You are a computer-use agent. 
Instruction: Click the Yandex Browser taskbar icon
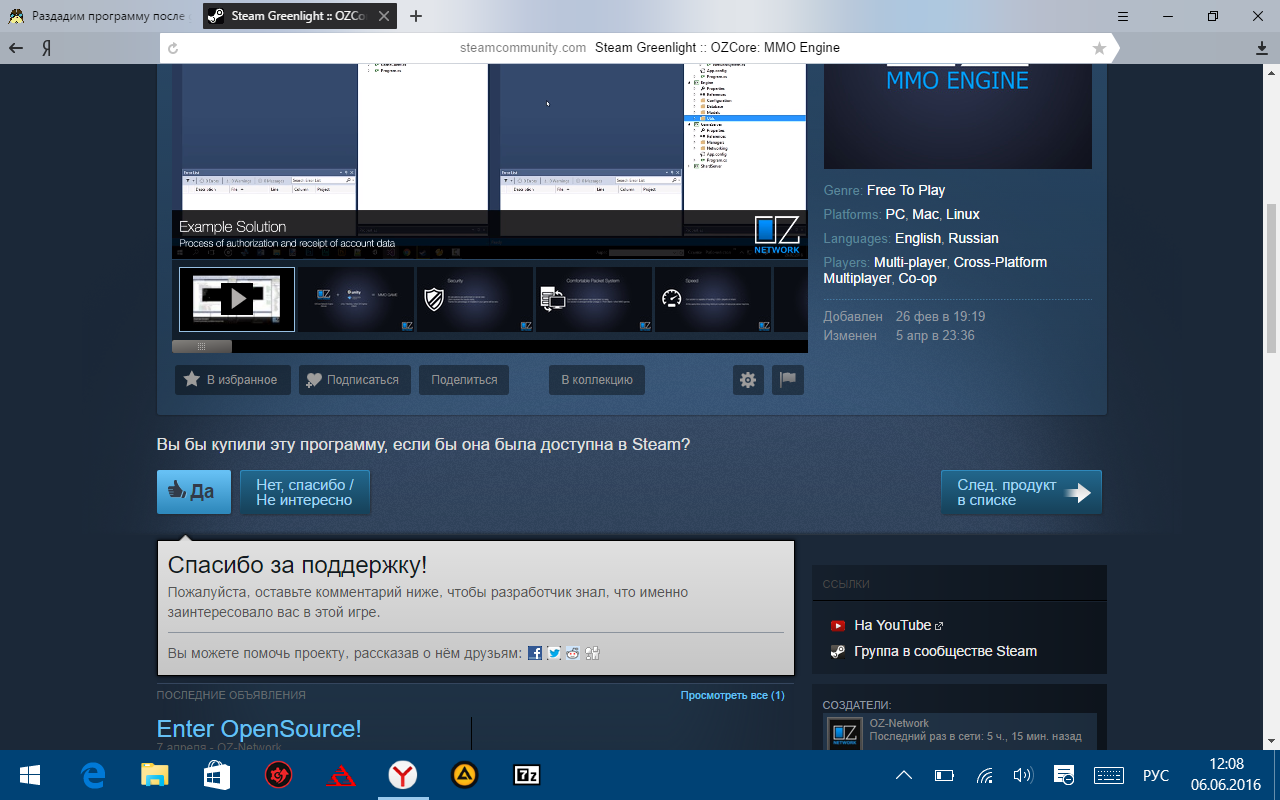click(x=403, y=775)
